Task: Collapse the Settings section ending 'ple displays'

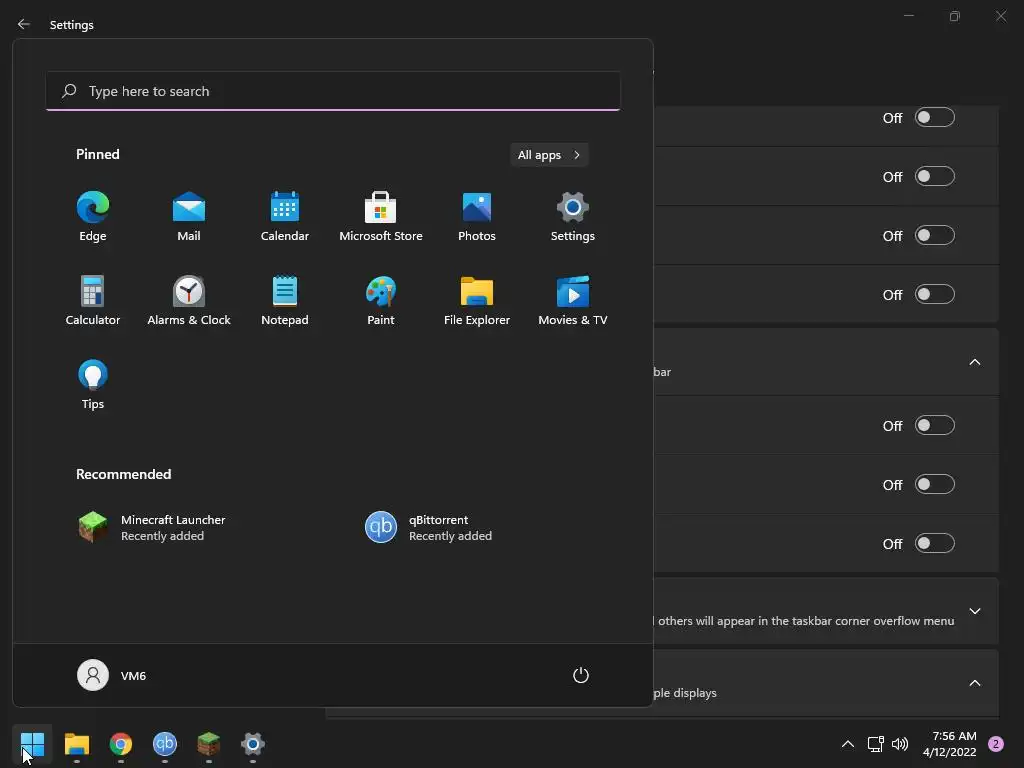Action: coord(974,683)
